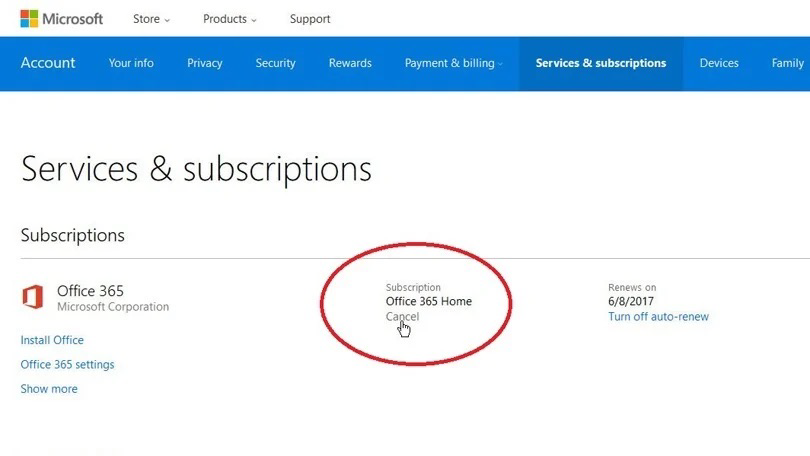The image size is (810, 456).
Task: Cancel the Office 365 Home subscription
Action: pos(402,317)
